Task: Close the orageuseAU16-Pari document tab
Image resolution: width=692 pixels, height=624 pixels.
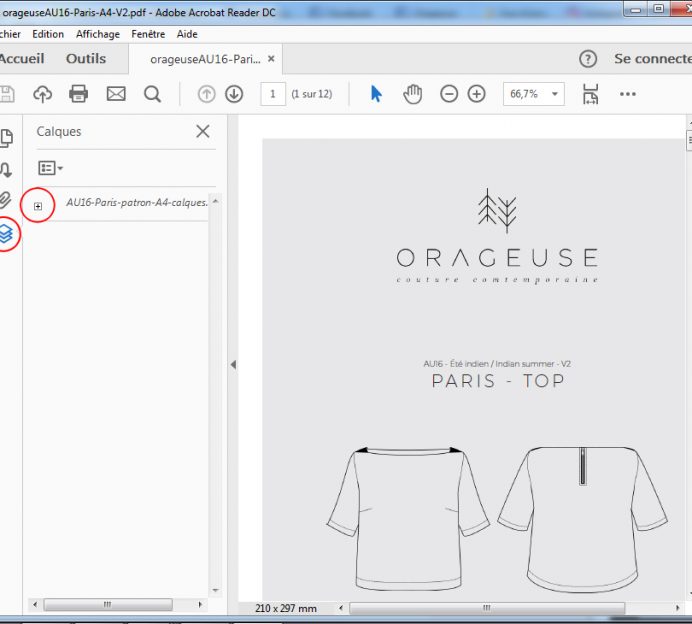Action: click(x=271, y=58)
